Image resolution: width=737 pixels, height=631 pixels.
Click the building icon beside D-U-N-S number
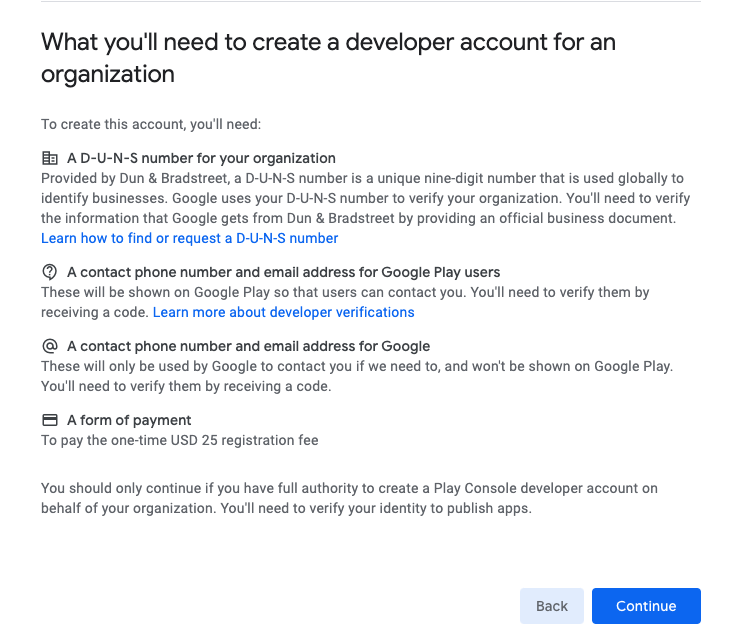49,158
